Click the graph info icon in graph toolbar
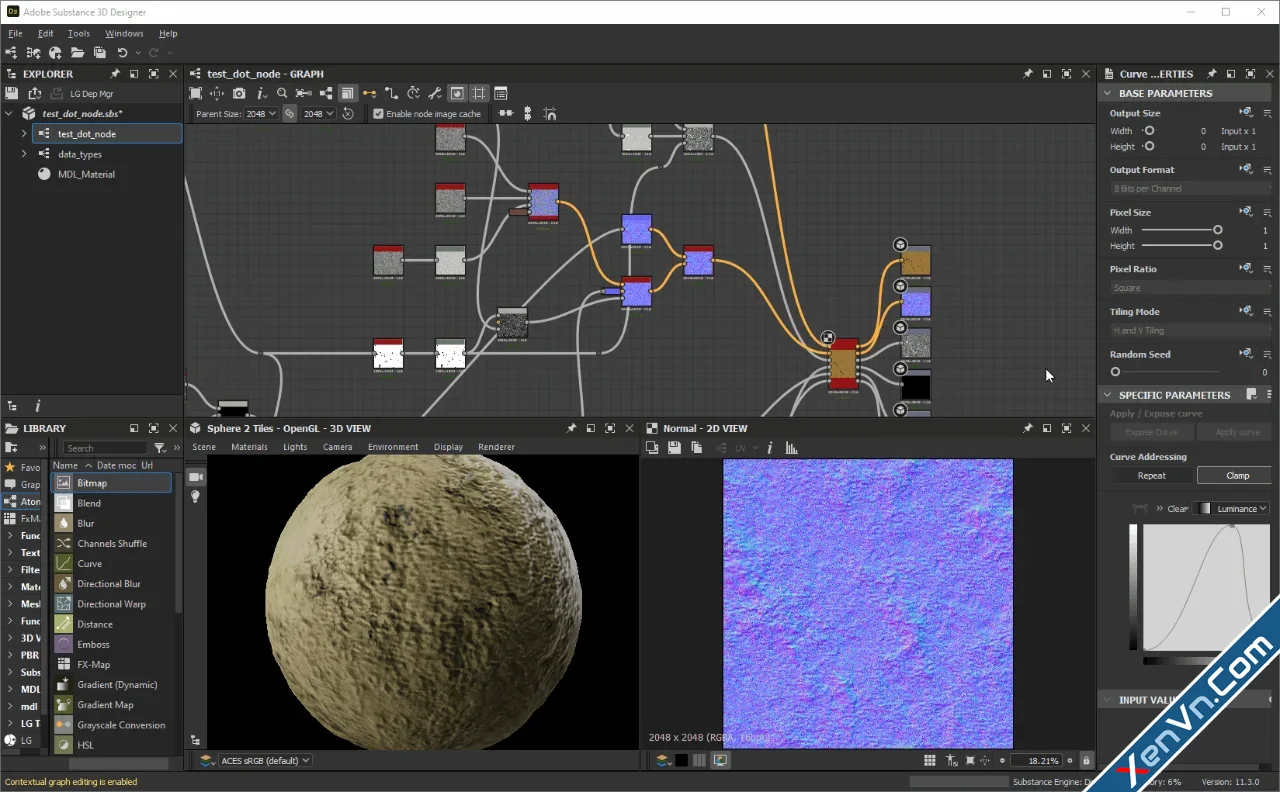Viewport: 1280px width, 792px height. [260, 93]
